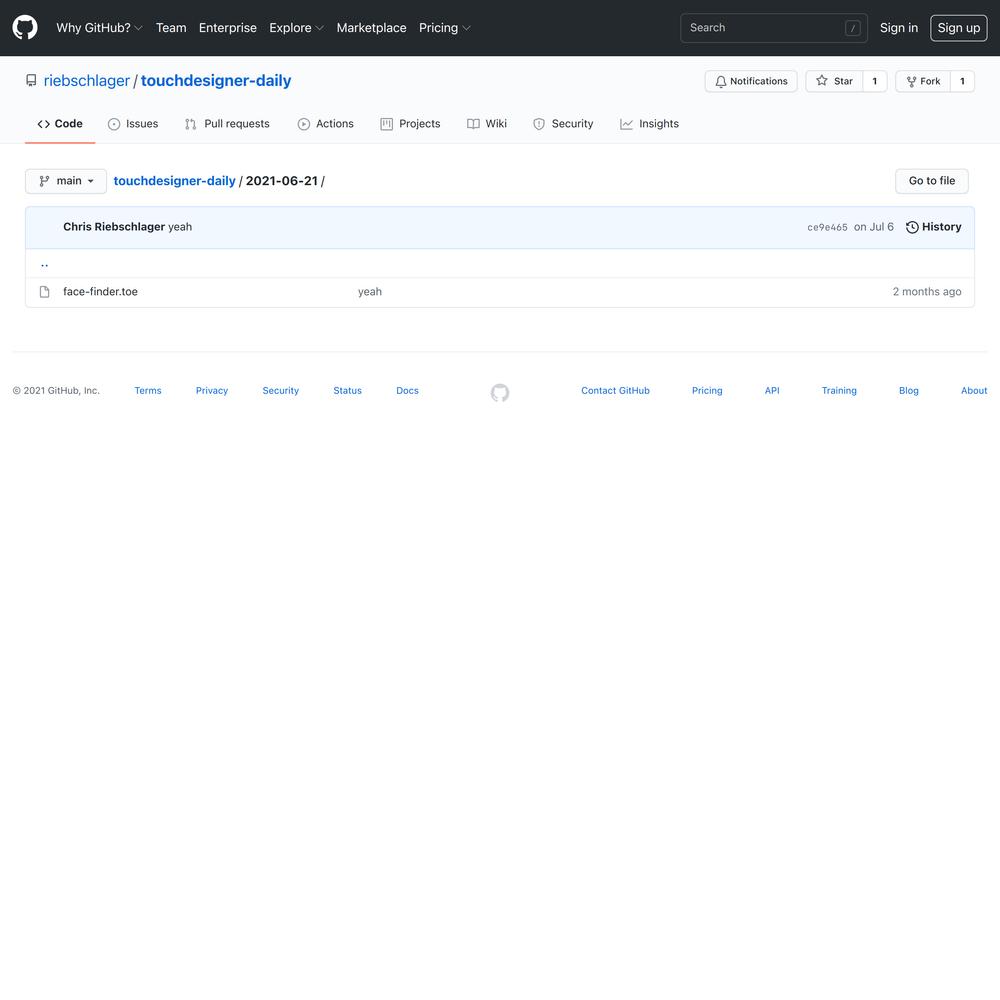Open yeah commit message in file row
The height and width of the screenshot is (1000, 1000).
(370, 292)
